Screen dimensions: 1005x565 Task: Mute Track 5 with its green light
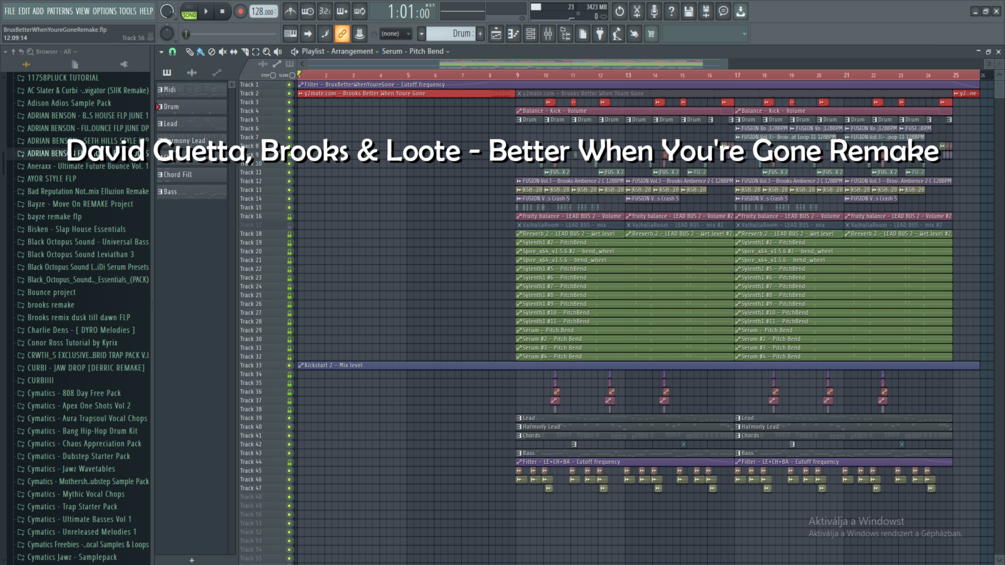289,120
